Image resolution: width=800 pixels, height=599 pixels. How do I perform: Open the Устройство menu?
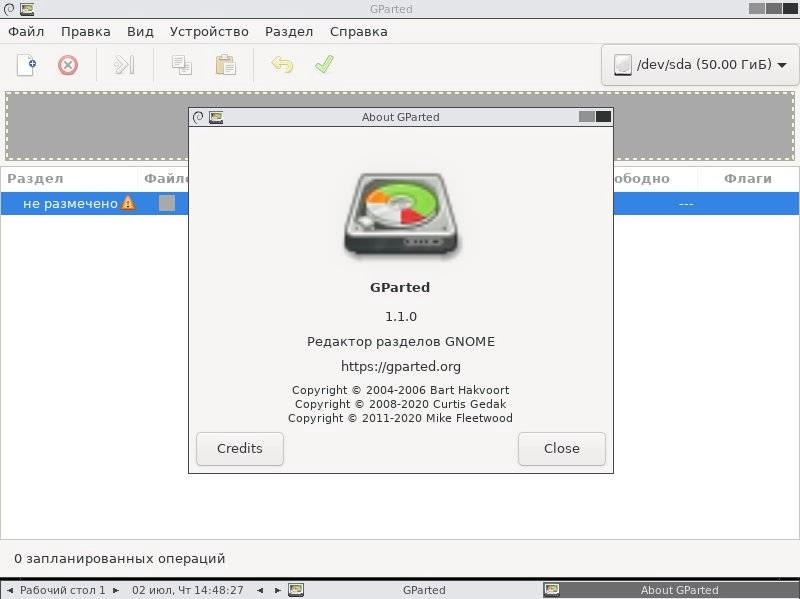click(209, 32)
